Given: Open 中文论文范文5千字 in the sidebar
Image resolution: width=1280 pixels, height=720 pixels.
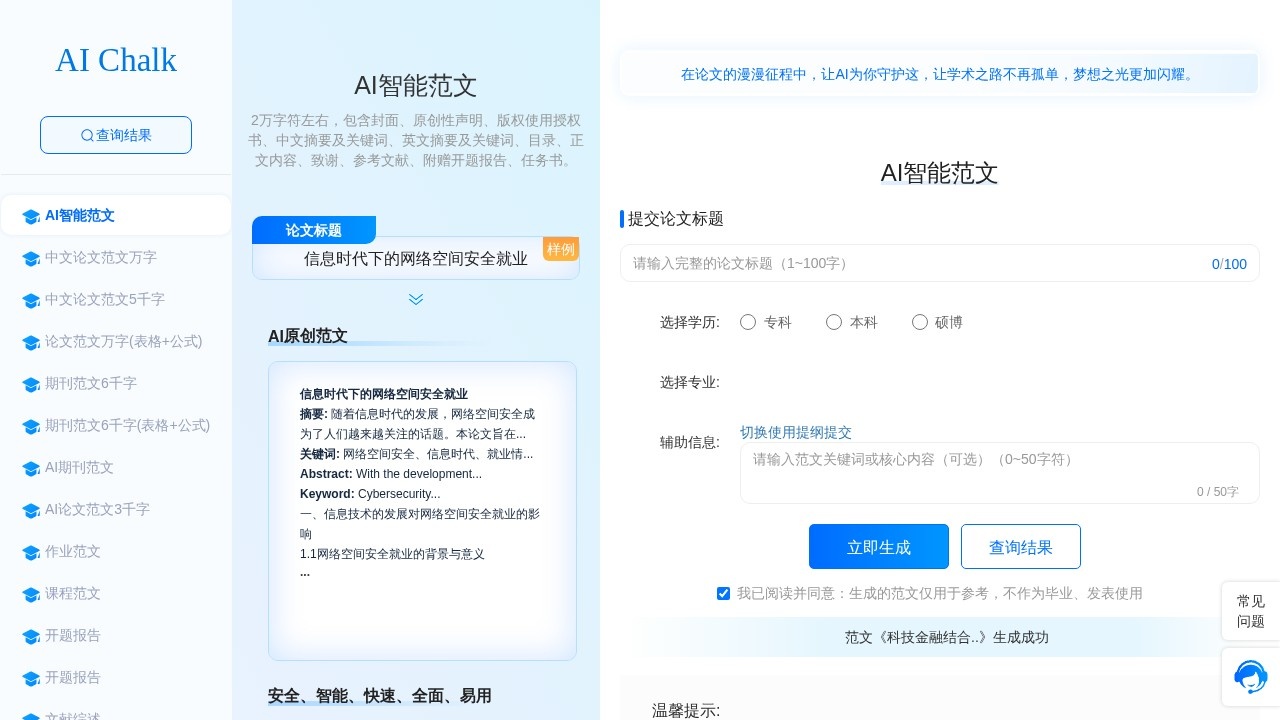Looking at the screenshot, I should pos(104,299).
